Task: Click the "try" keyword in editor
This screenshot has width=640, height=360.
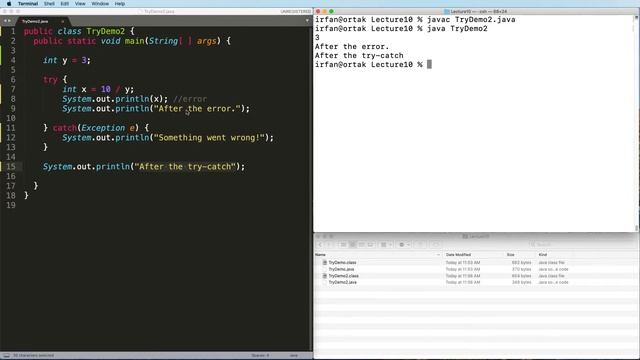Action: tap(50, 80)
